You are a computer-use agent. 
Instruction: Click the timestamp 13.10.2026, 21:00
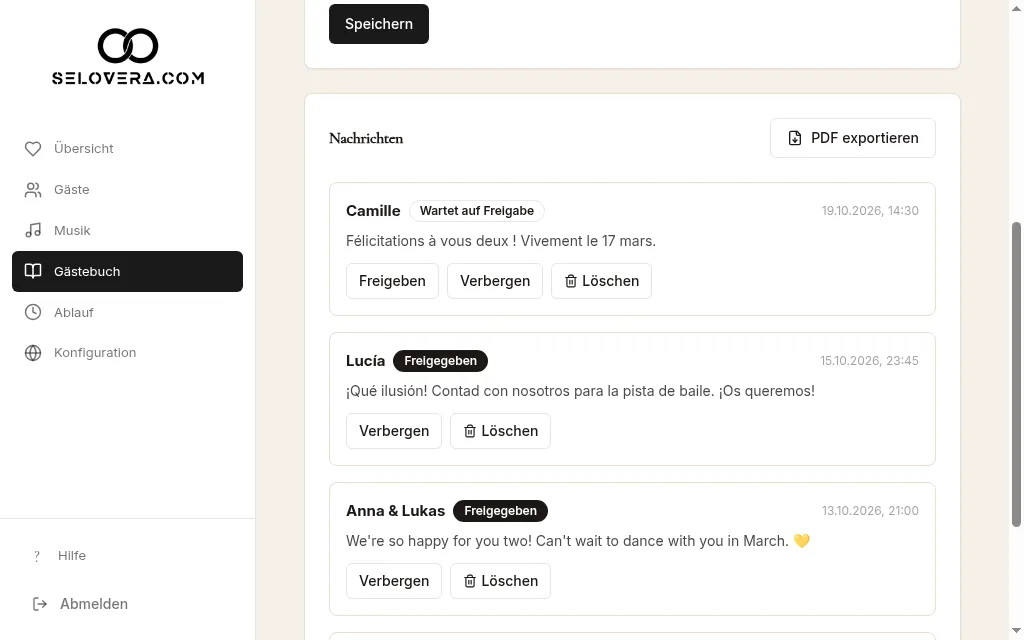coord(870,511)
